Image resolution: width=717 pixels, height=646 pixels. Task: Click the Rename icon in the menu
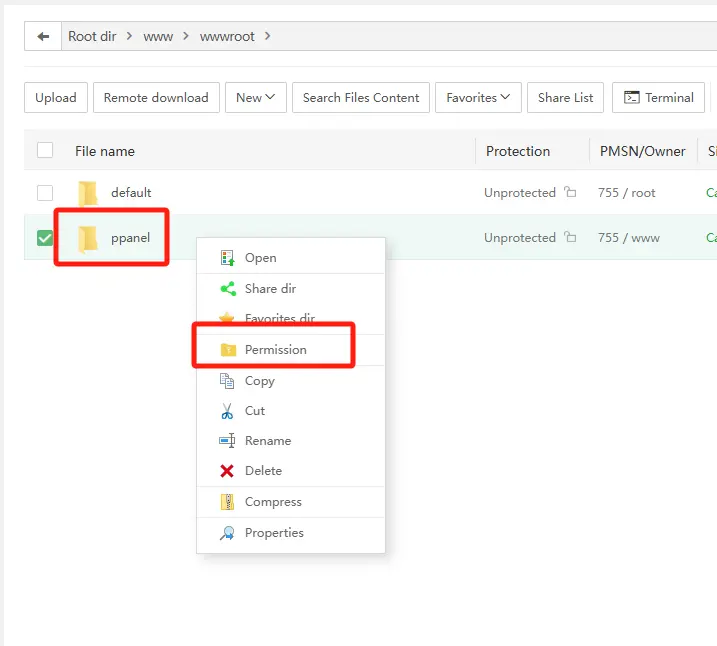(x=227, y=441)
